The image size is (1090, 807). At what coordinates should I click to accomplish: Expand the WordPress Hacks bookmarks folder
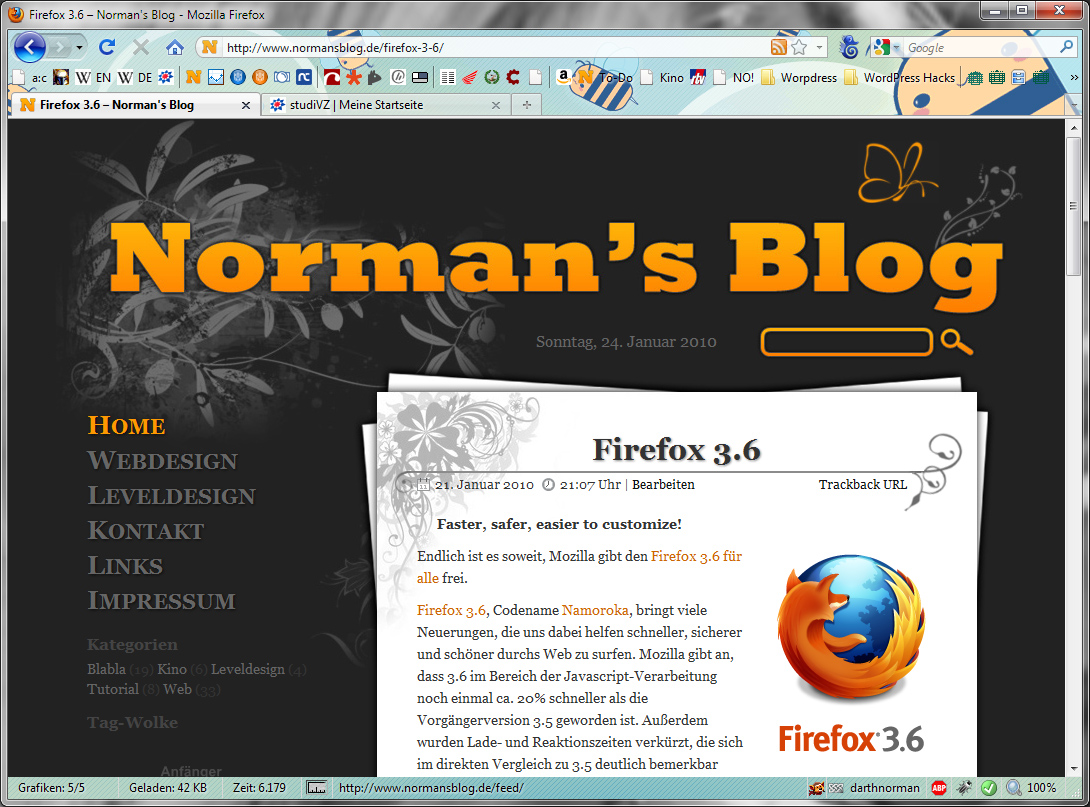(x=900, y=78)
